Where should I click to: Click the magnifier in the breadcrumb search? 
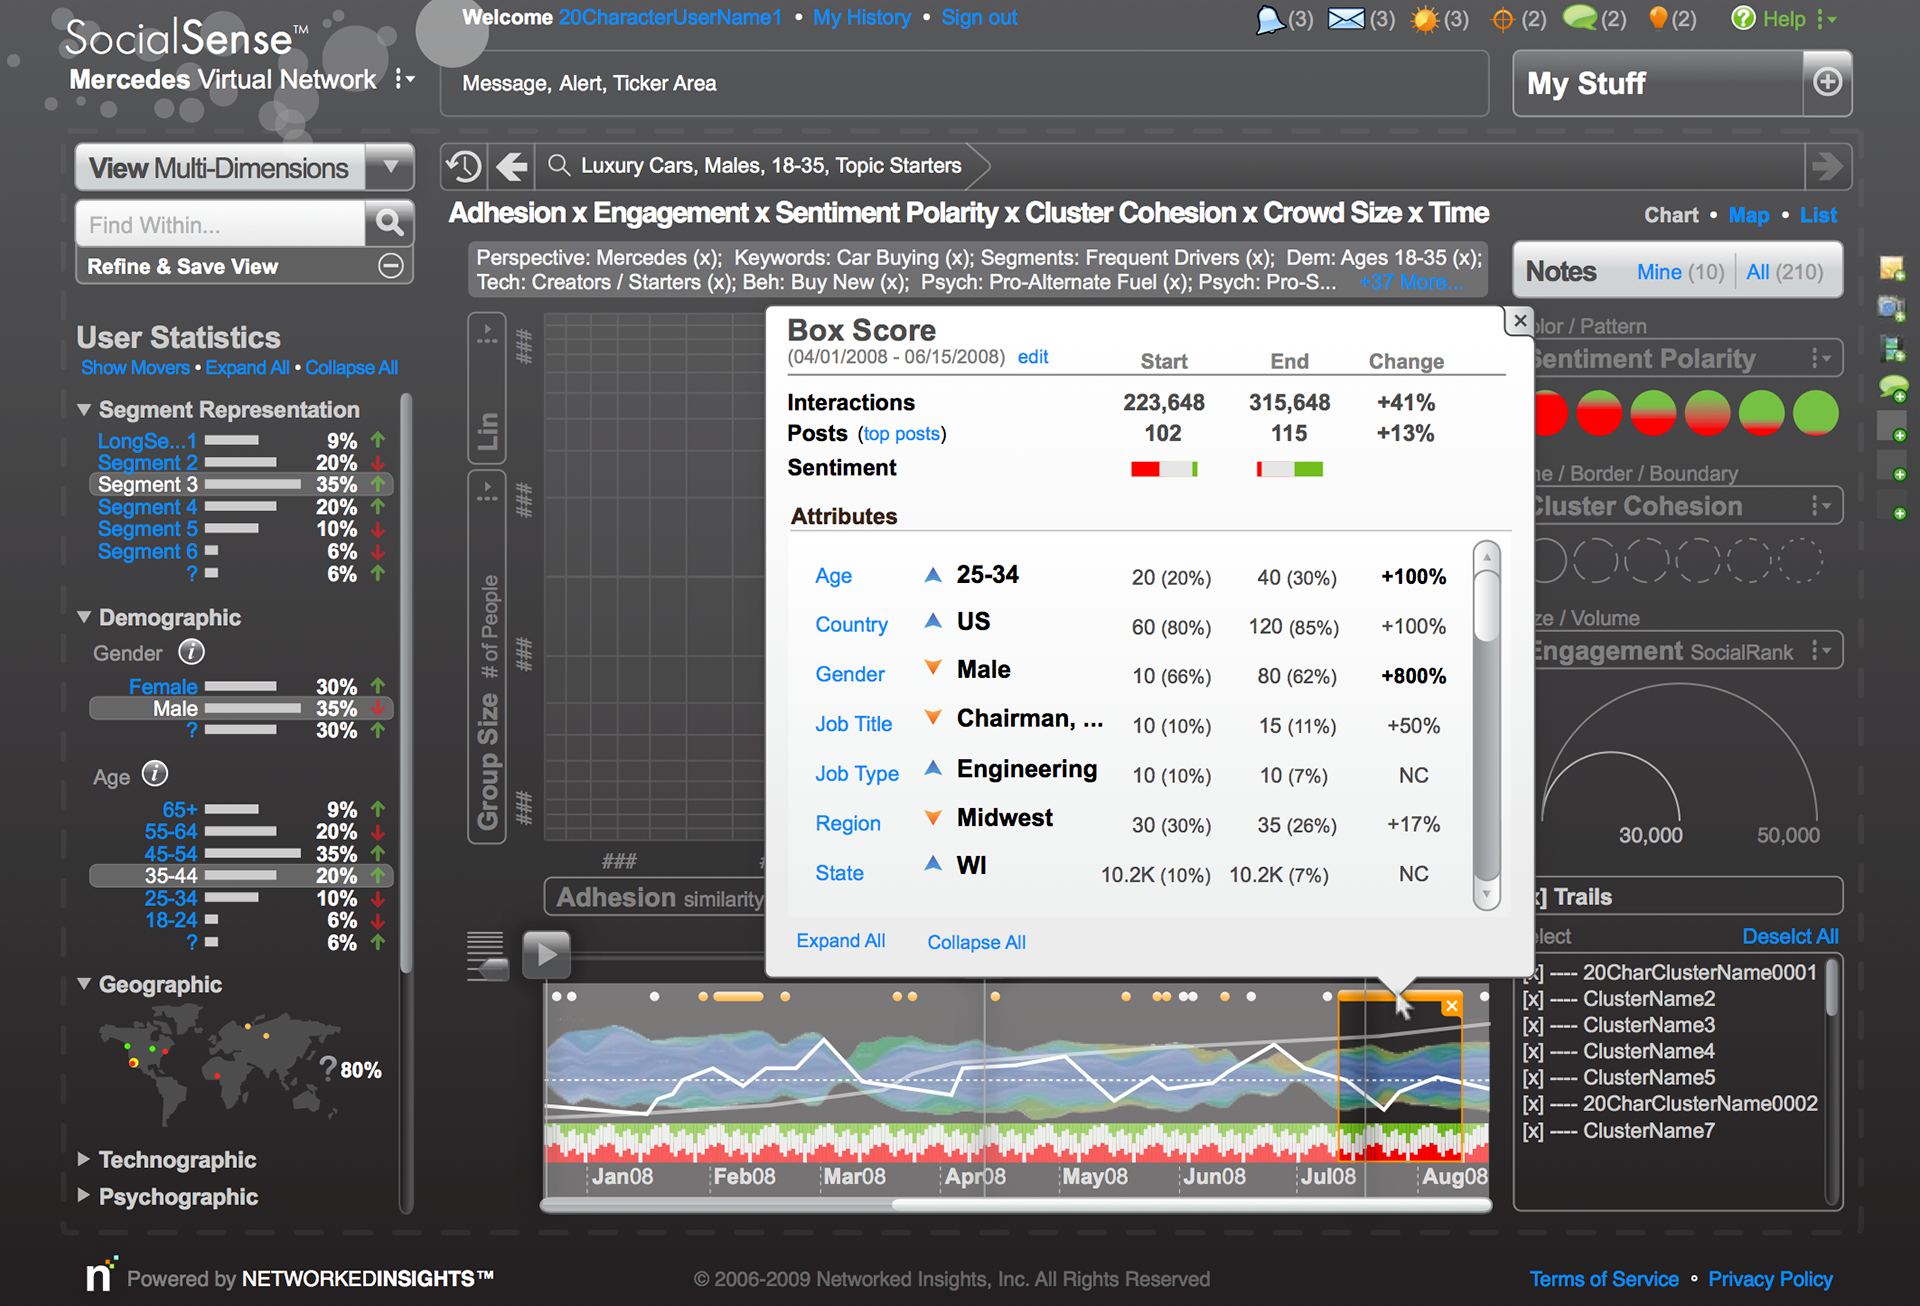coord(559,165)
